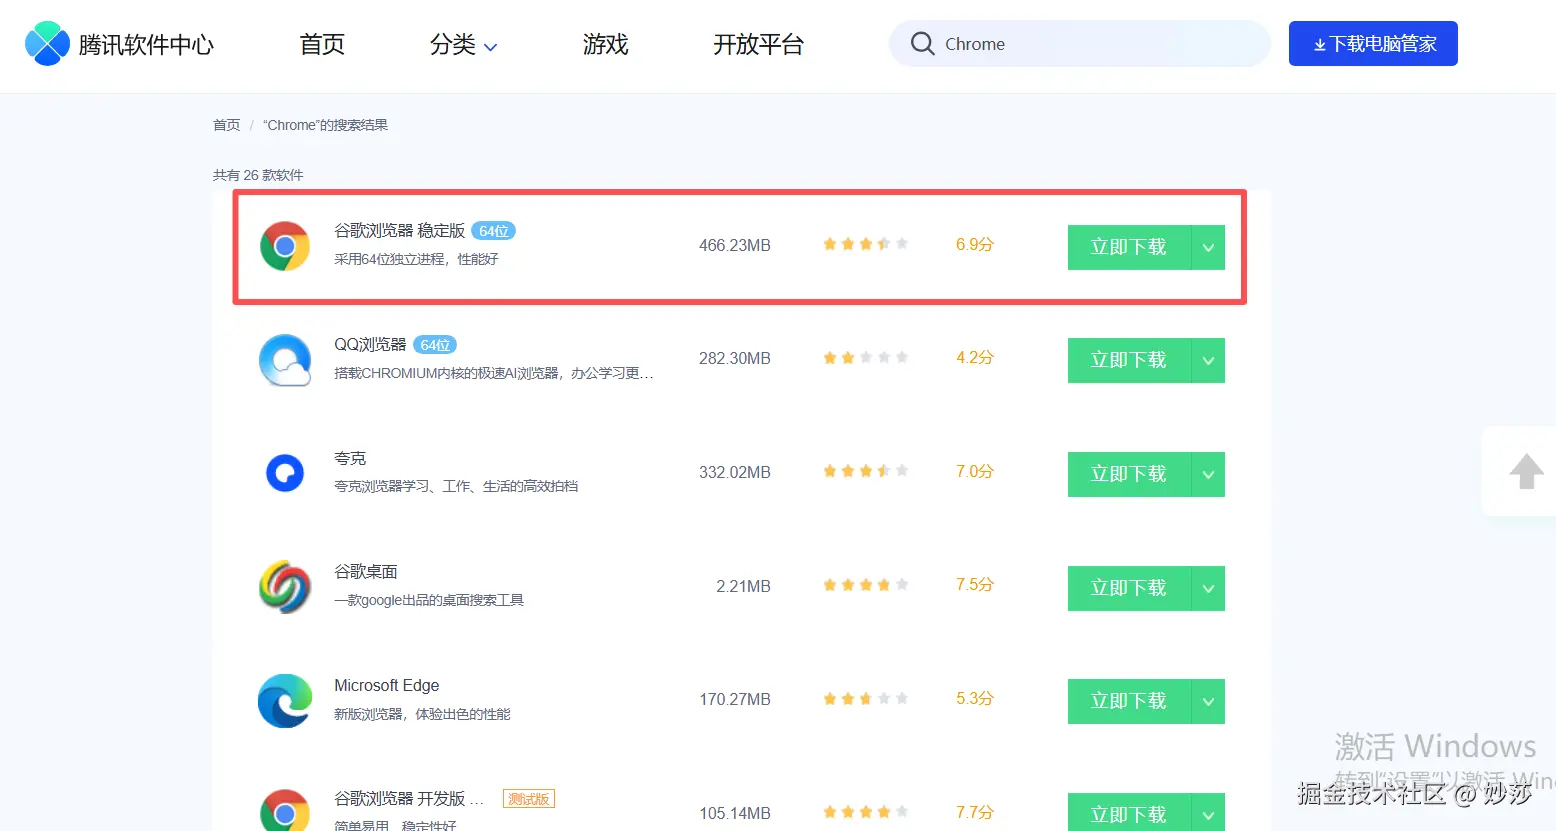The height and width of the screenshot is (831, 1556).
Task: Go to the 首页 nav tab
Action: point(322,45)
